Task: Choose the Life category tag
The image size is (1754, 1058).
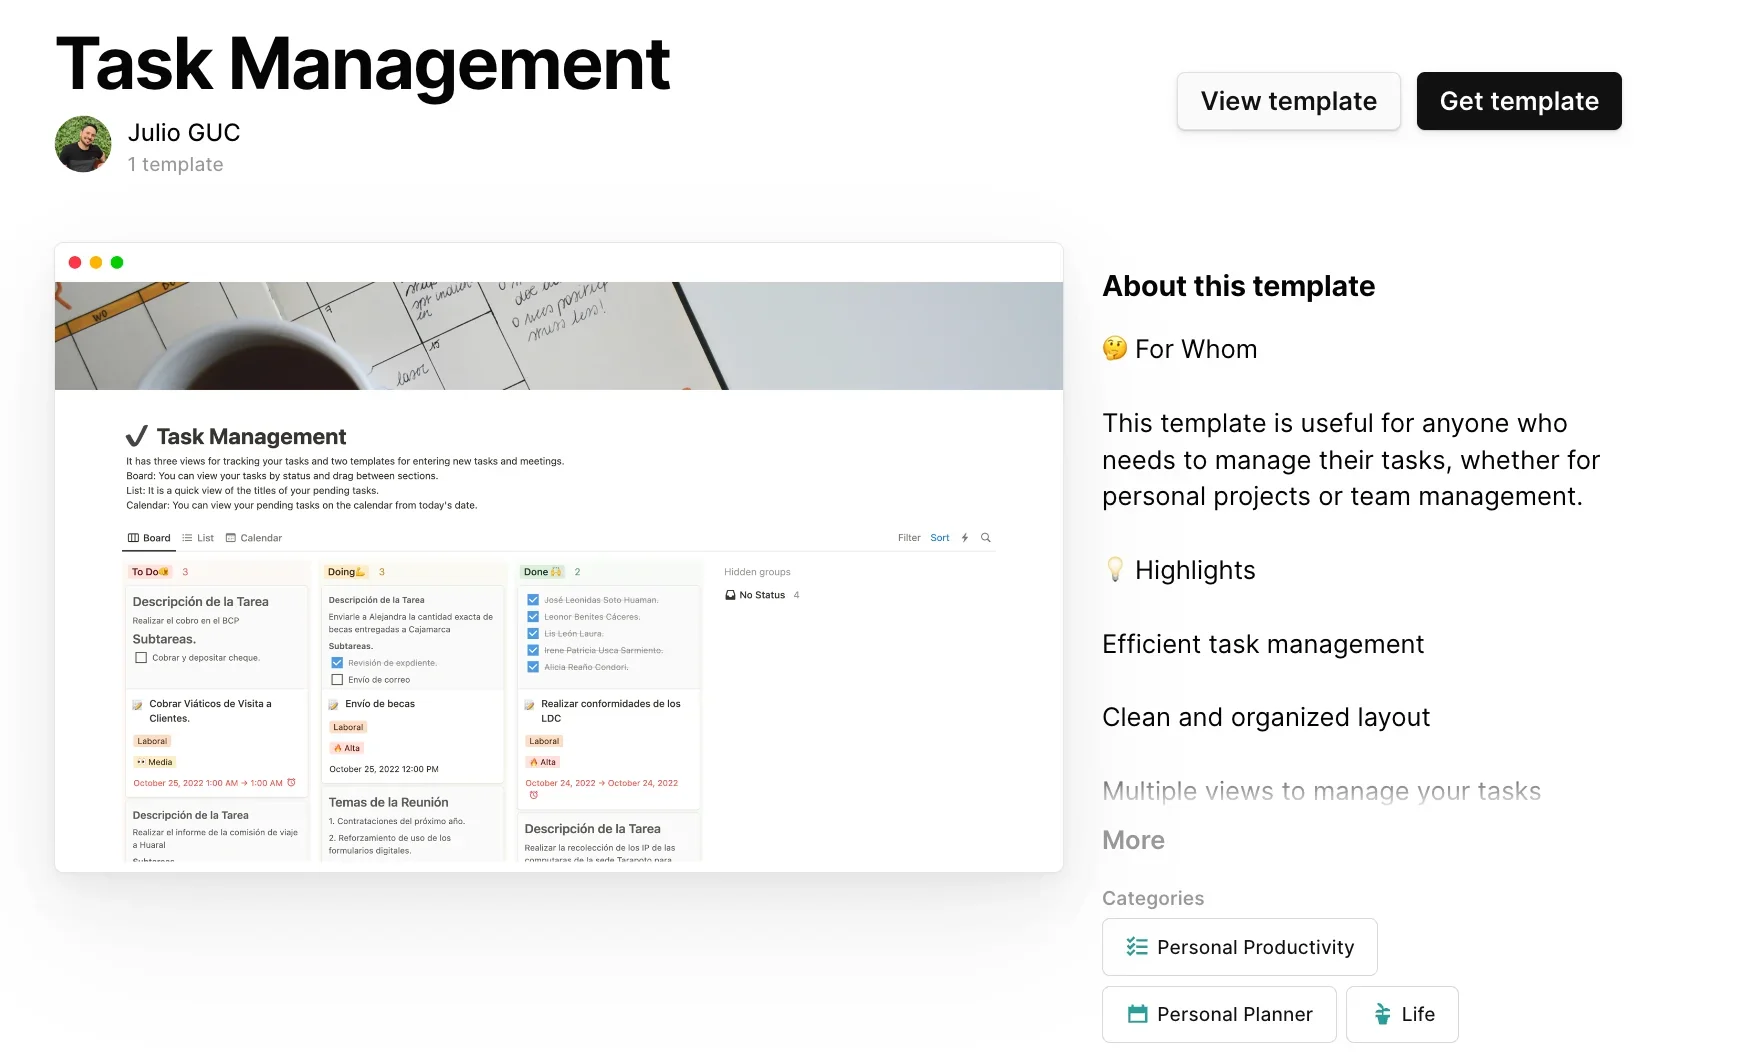Action: (1401, 1014)
